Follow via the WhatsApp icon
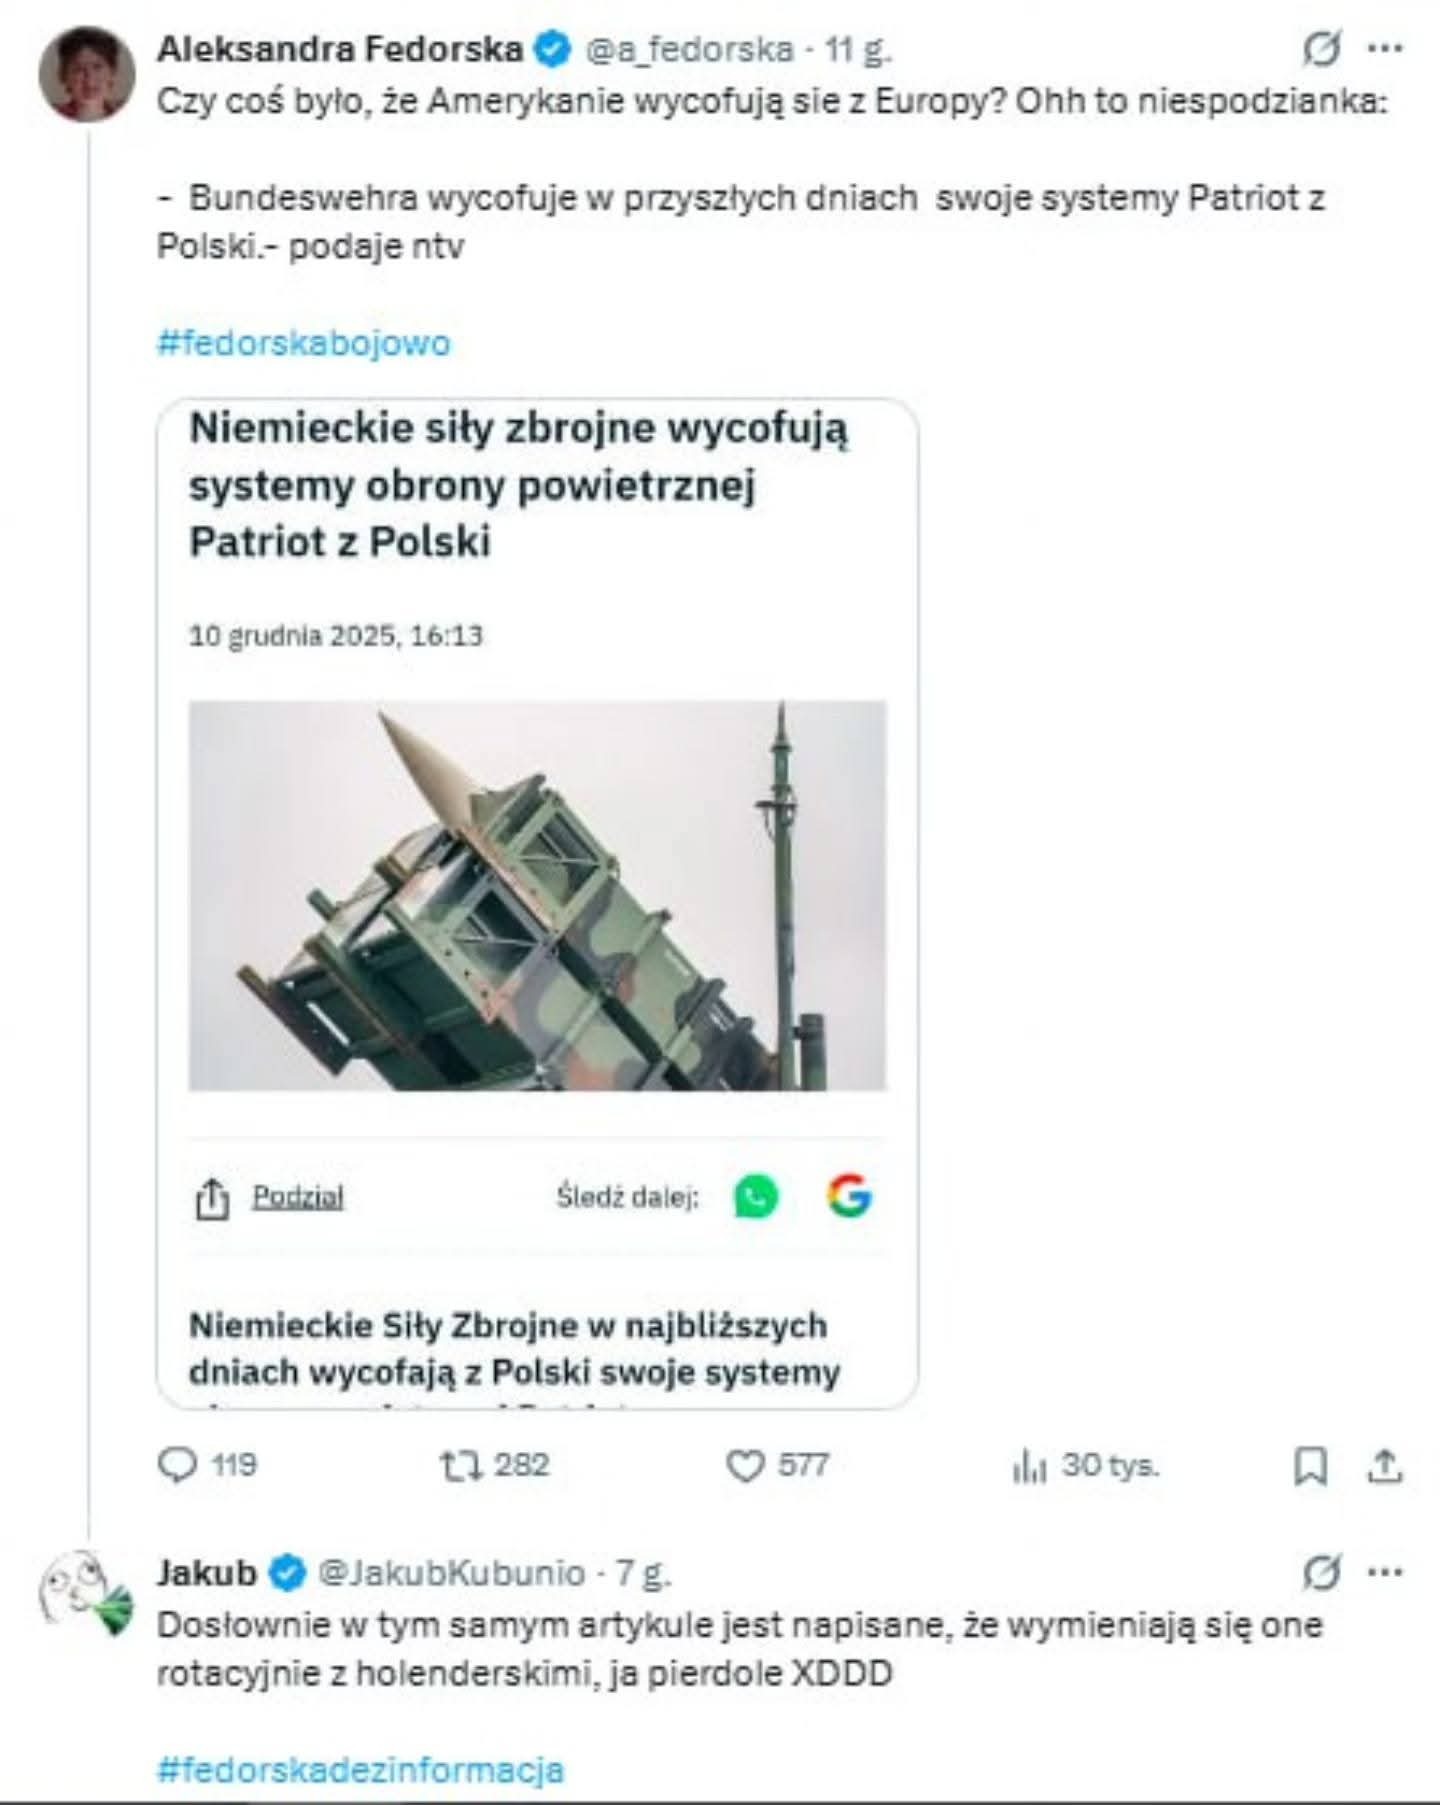 756,1197
